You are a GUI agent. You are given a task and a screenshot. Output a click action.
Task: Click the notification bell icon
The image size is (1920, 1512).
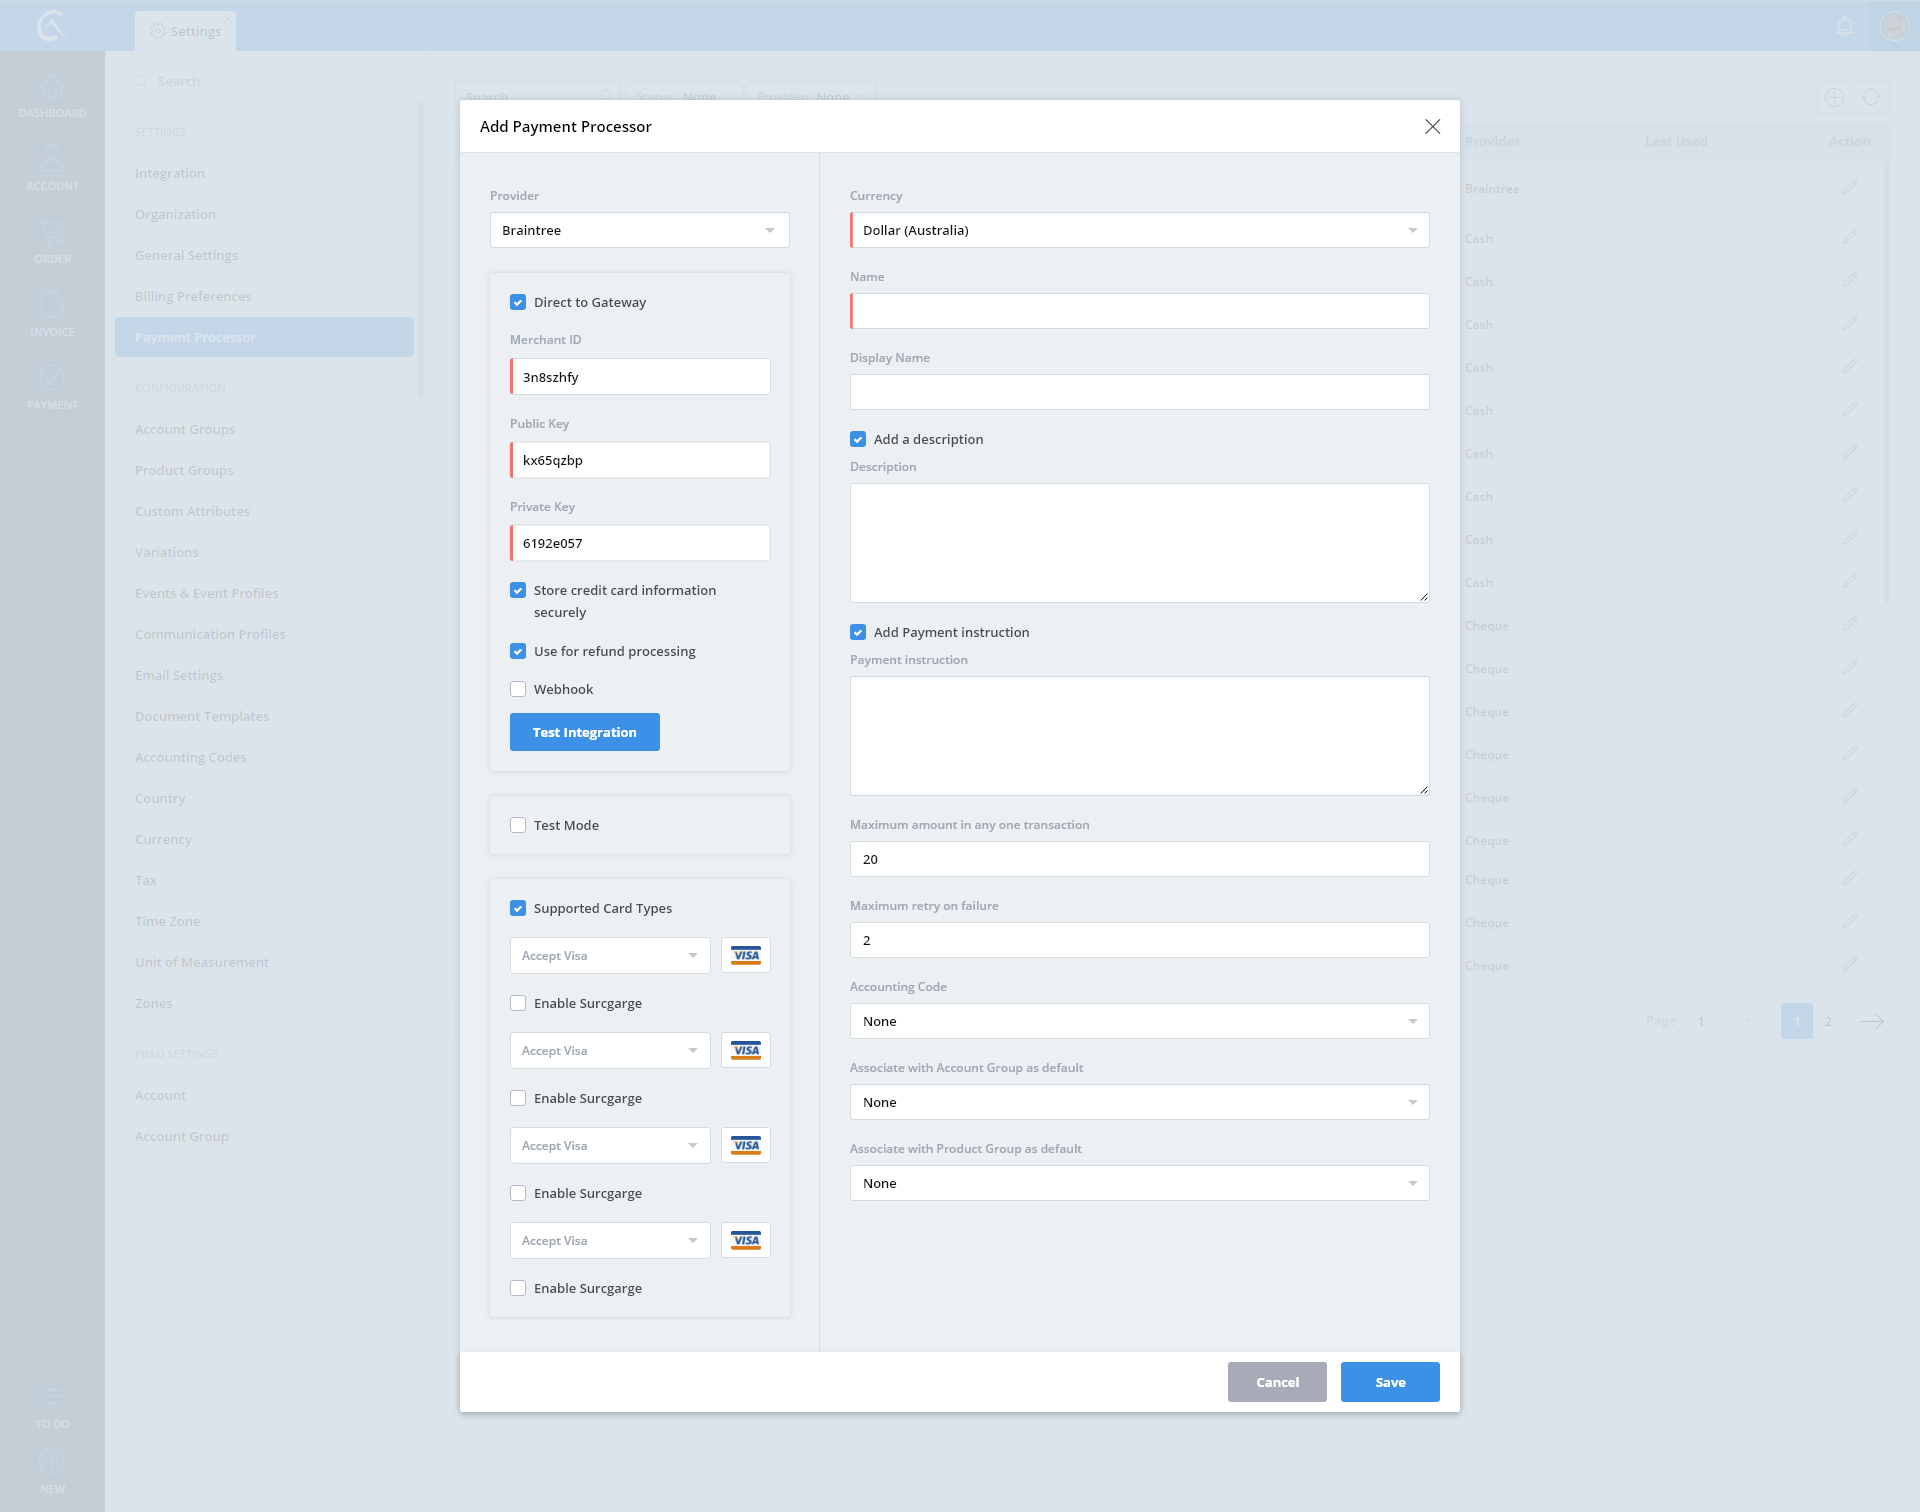tap(1845, 26)
